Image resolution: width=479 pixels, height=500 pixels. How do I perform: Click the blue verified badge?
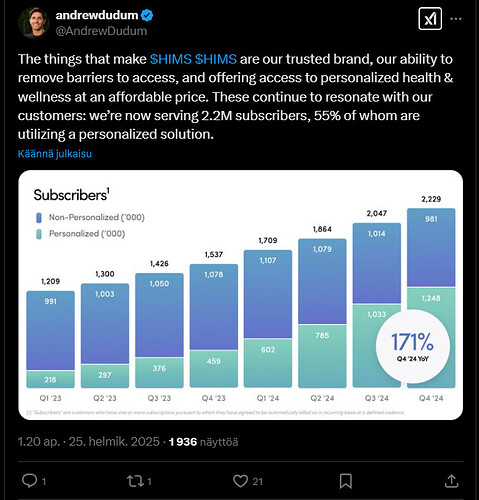(147, 15)
